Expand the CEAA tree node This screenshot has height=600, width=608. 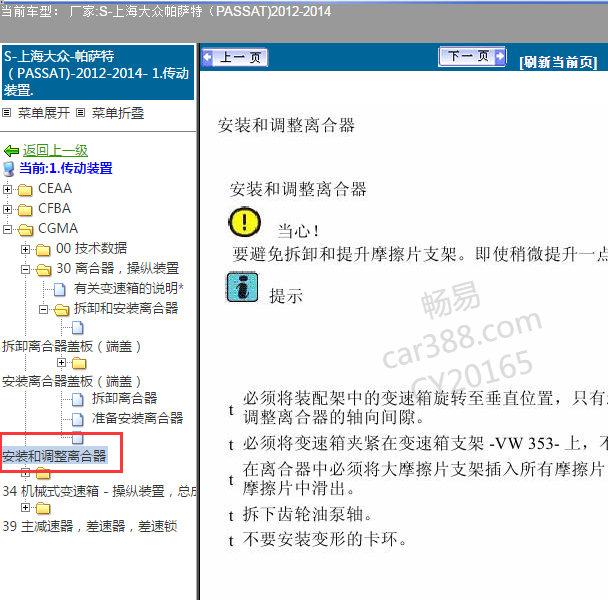(7, 189)
